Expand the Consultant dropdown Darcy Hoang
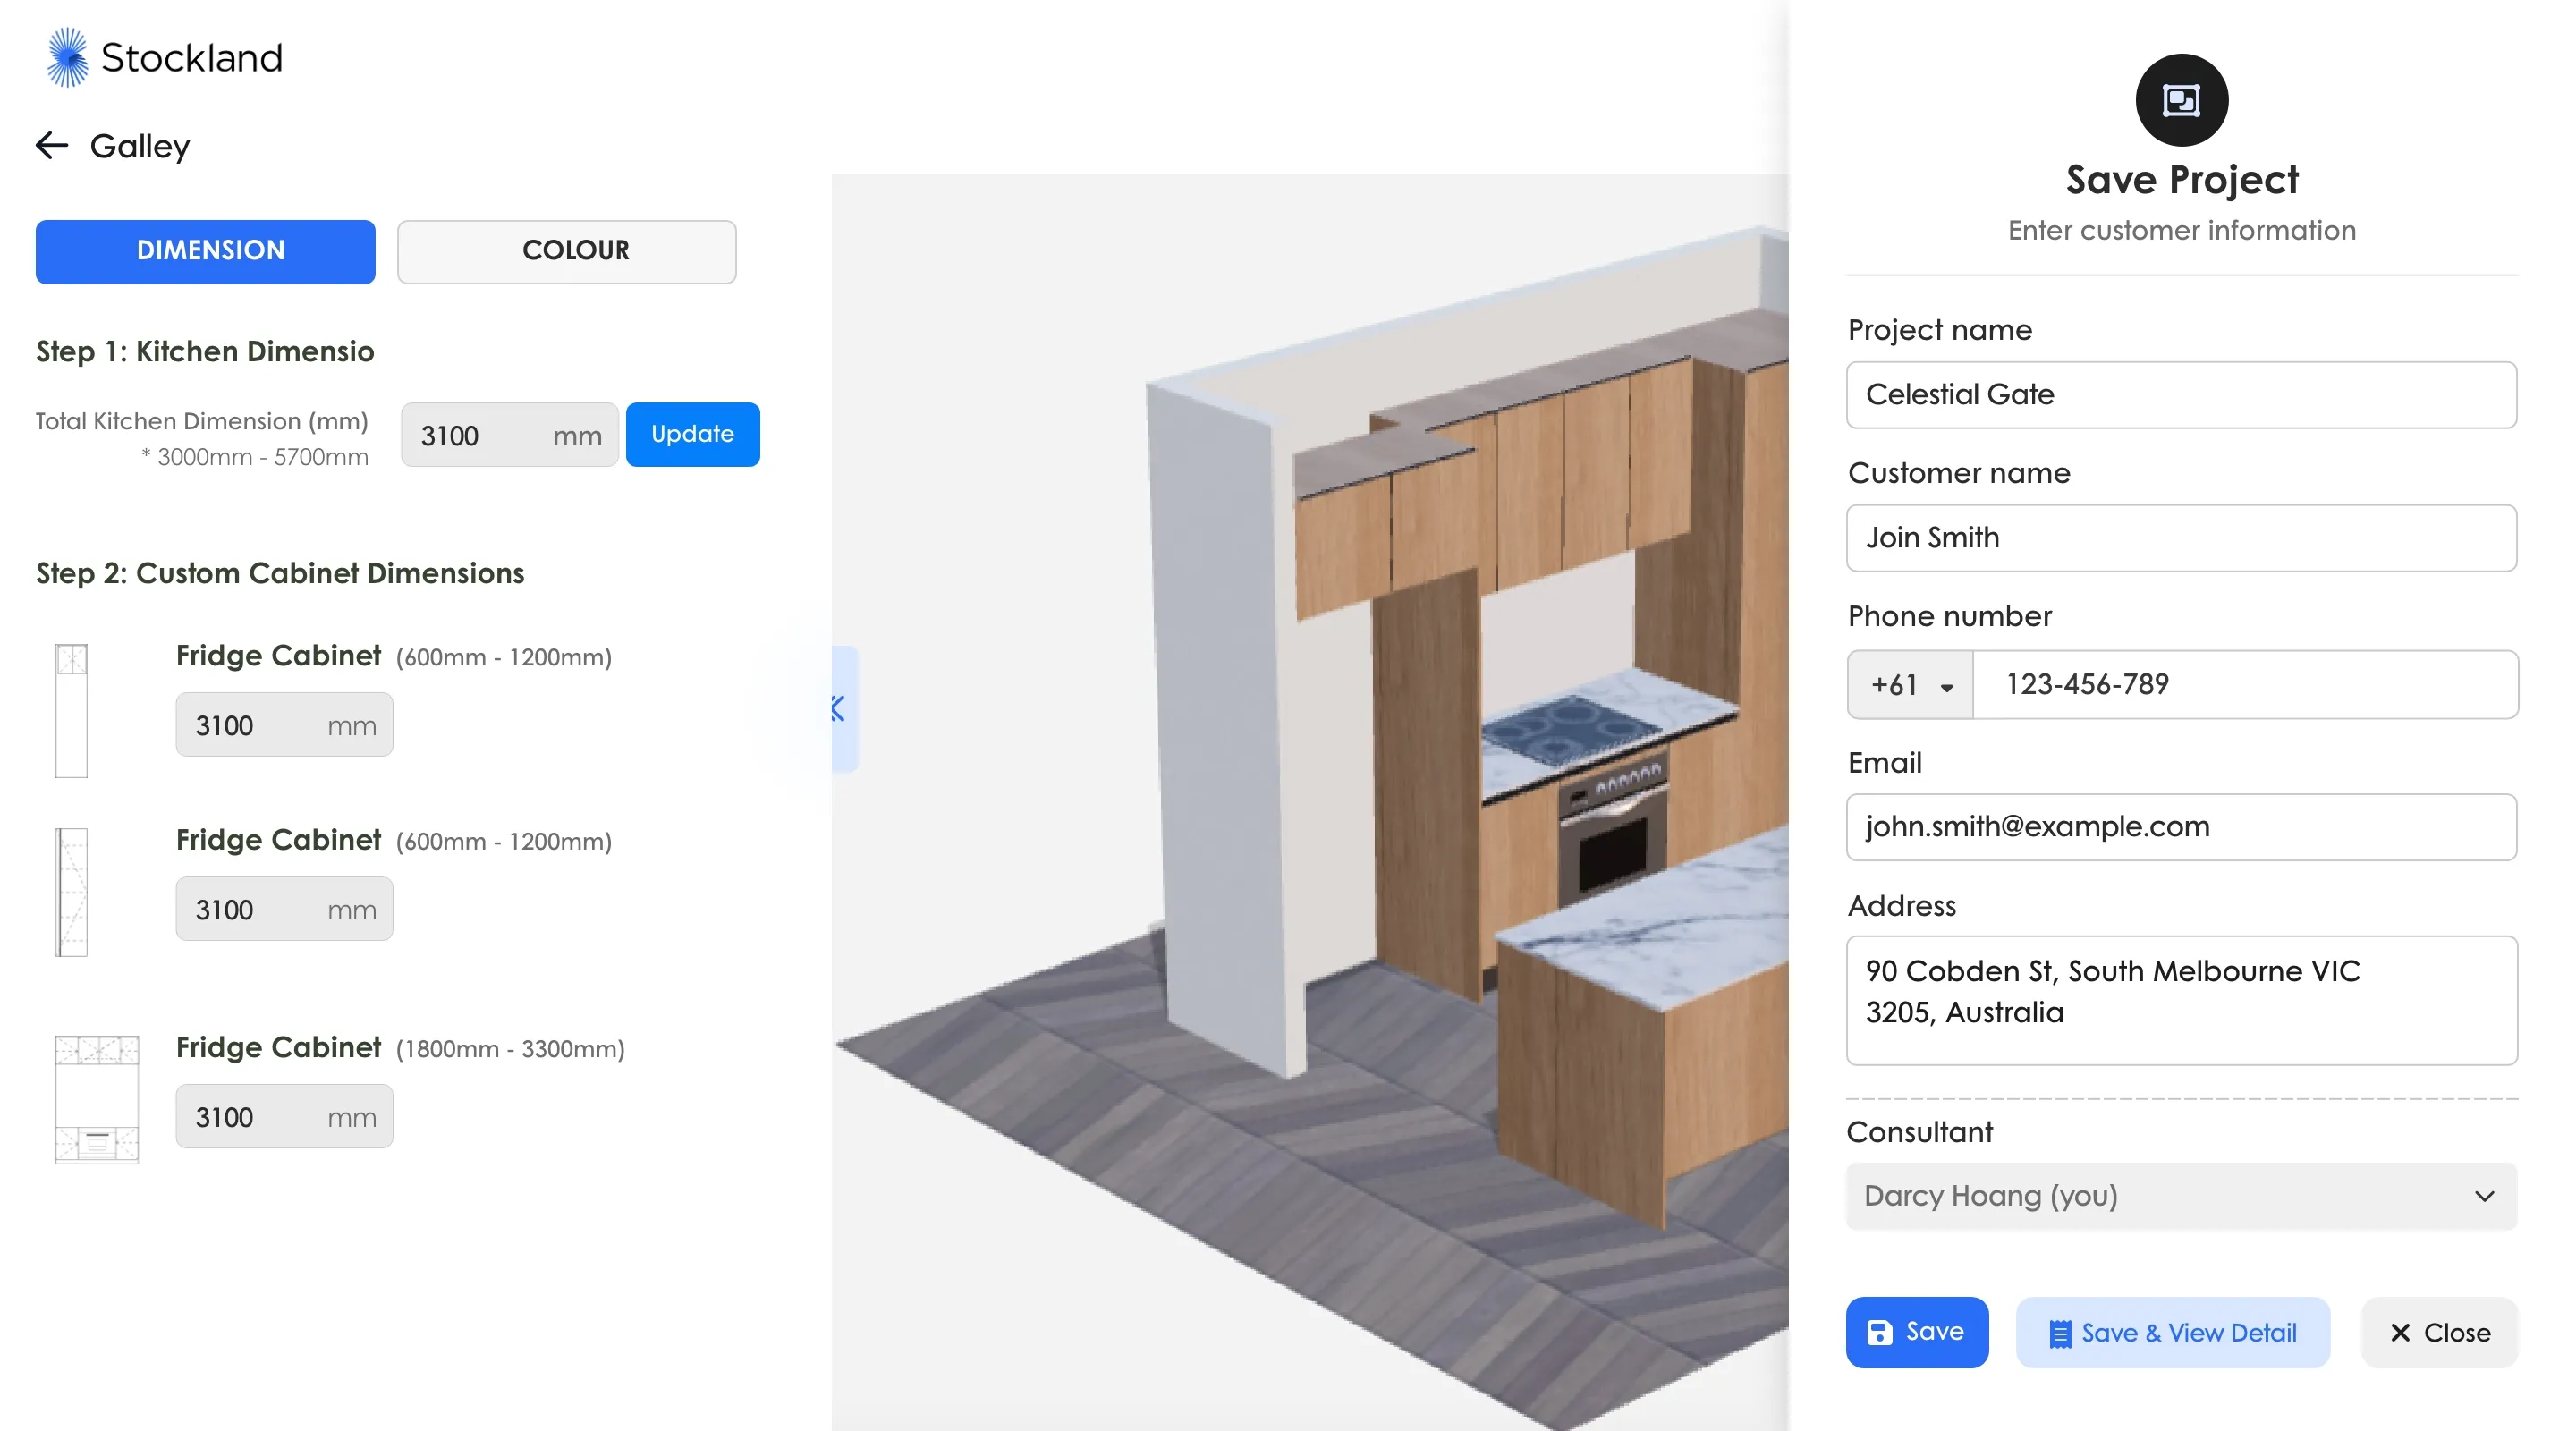The width and height of the screenshot is (2576, 1431). 2181,1196
